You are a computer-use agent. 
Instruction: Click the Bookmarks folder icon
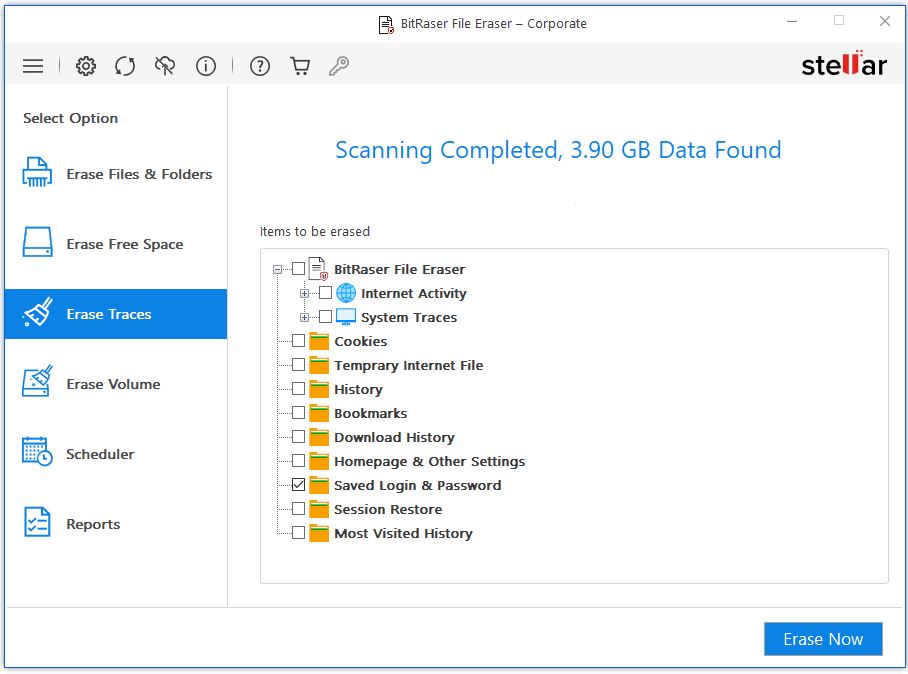(x=319, y=413)
